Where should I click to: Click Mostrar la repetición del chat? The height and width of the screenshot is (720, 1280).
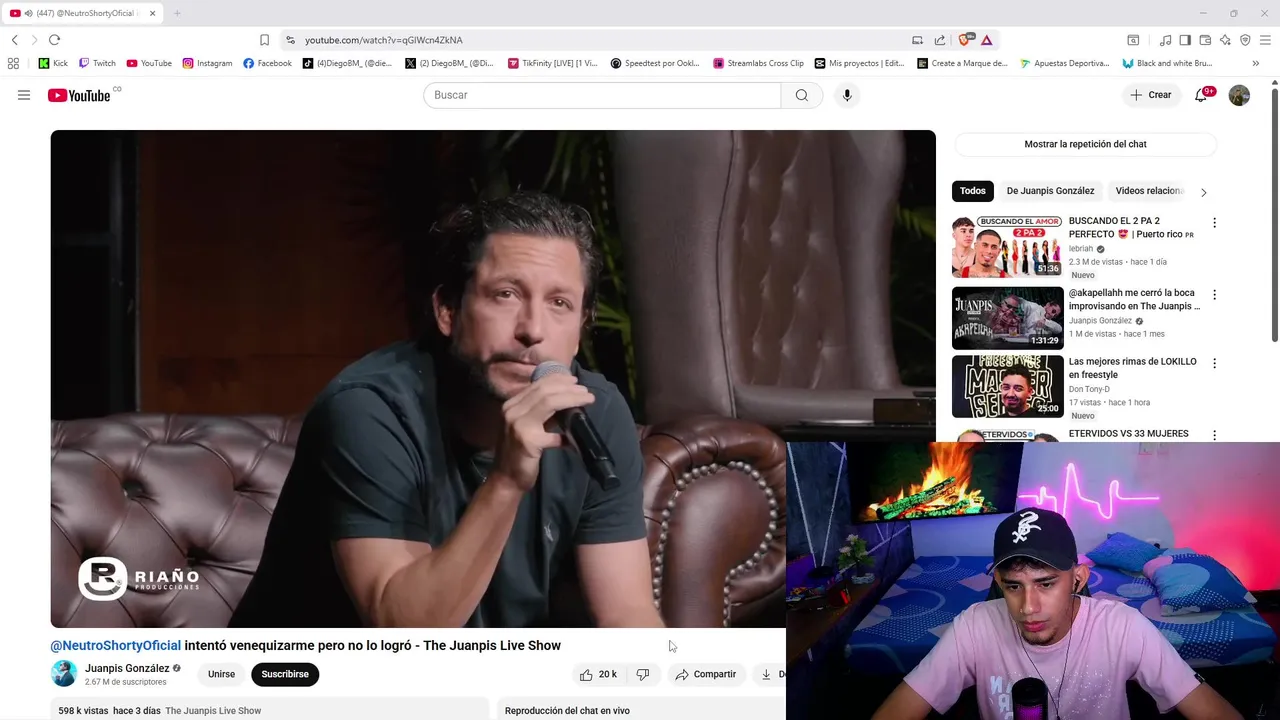click(x=1085, y=144)
